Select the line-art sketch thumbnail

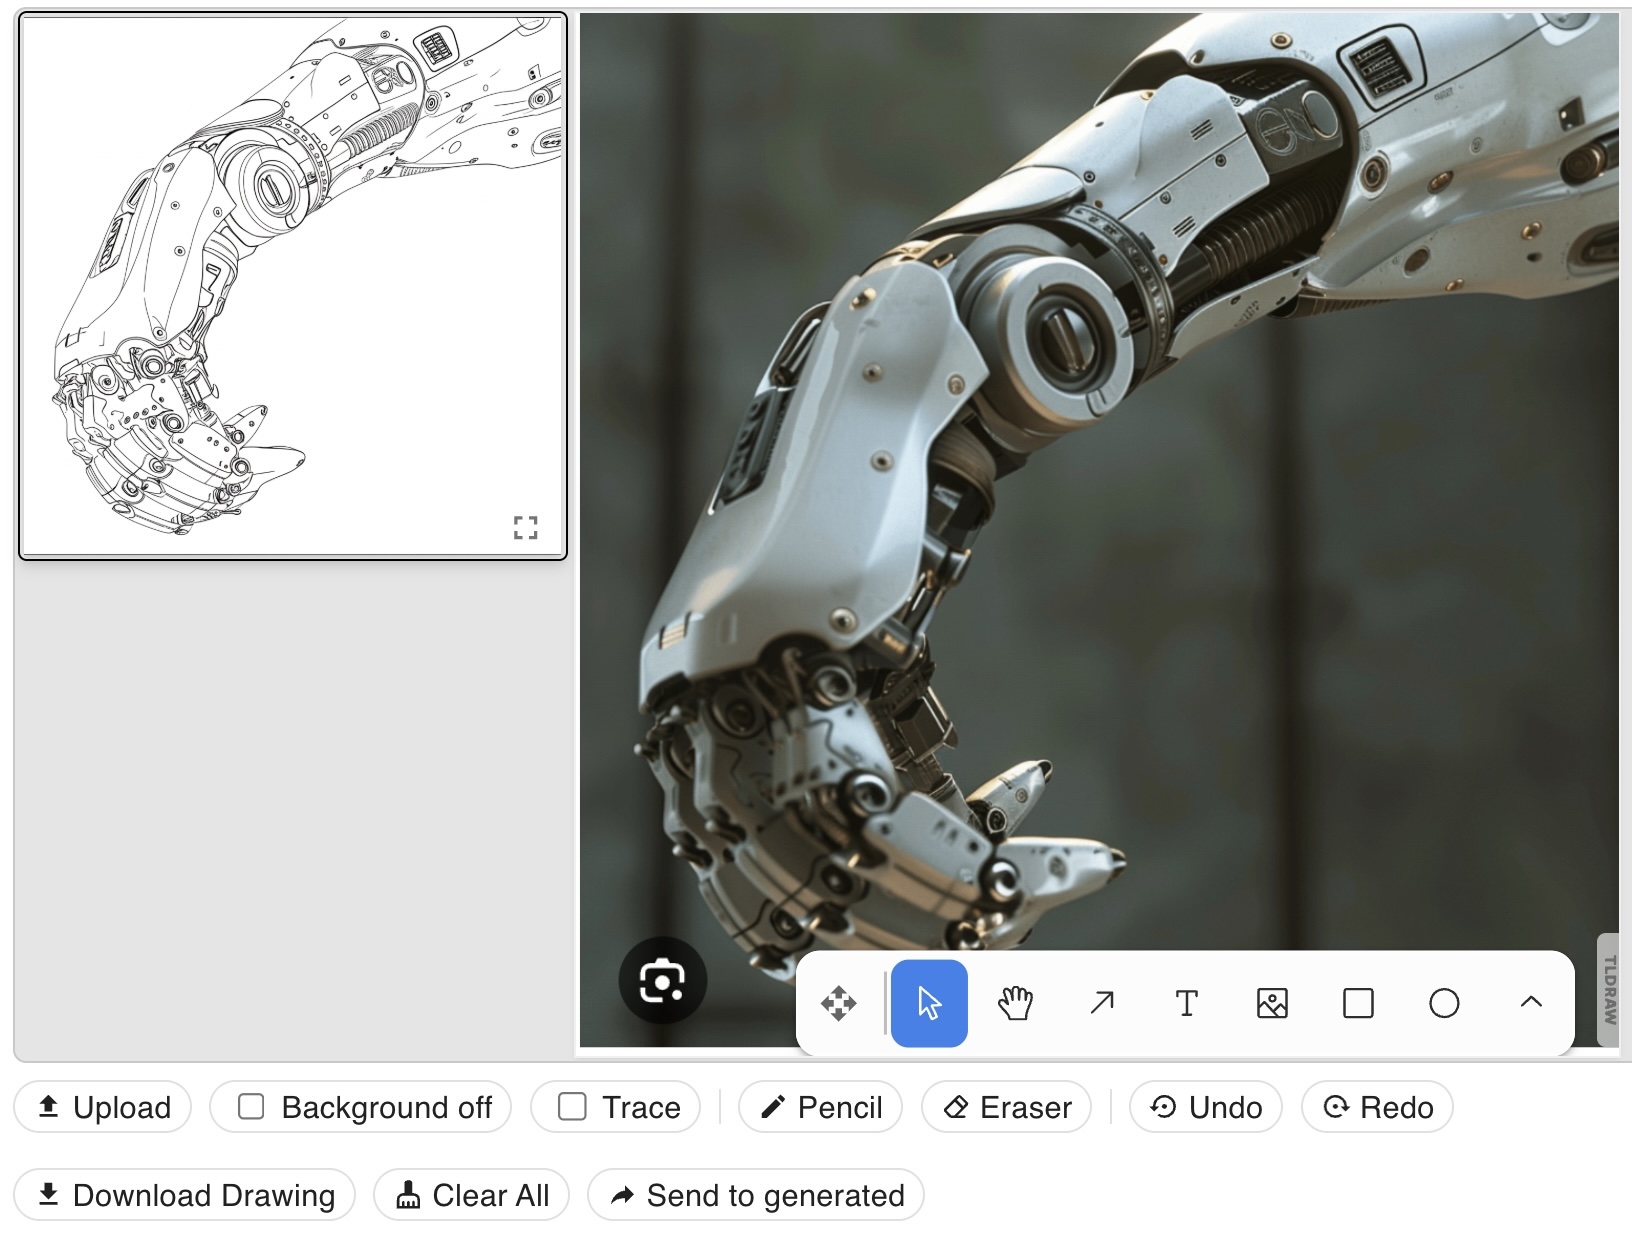(x=293, y=286)
